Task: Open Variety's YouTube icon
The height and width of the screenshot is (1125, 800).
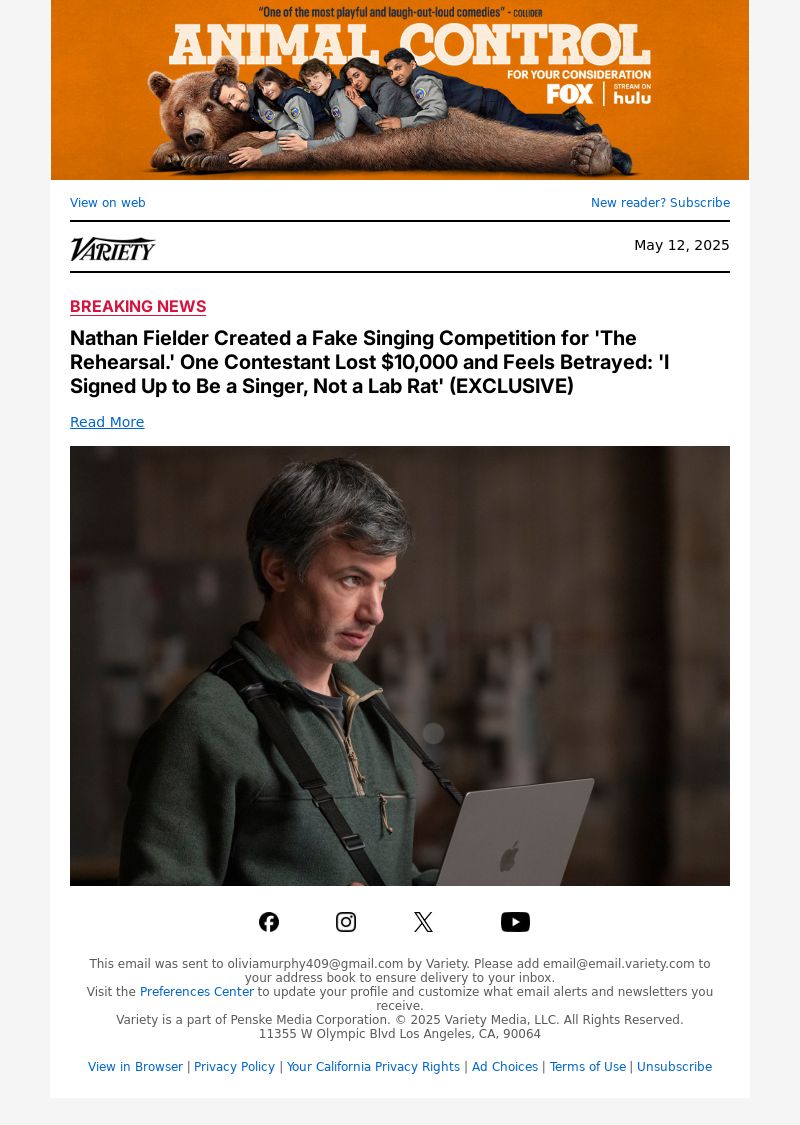Action: pyautogui.click(x=515, y=922)
